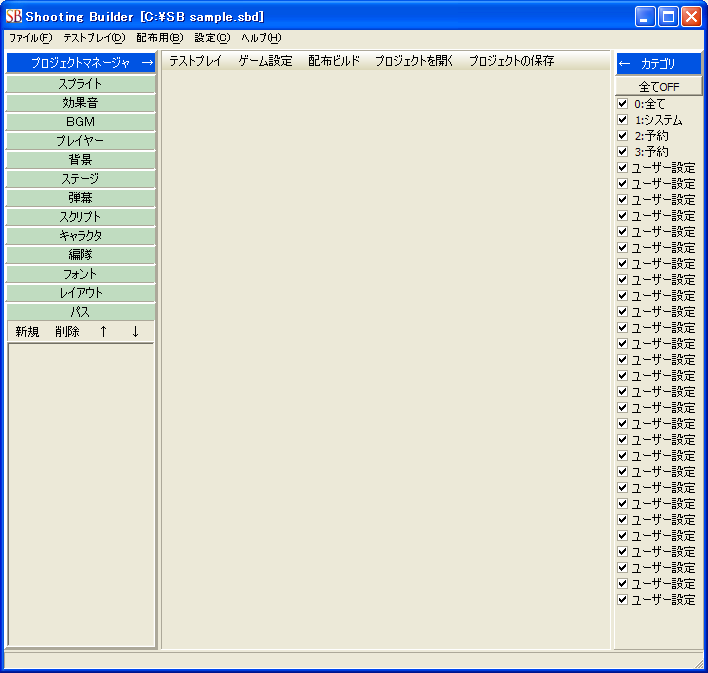Open the 設定(C) menu
Viewport: 708px width, 673px height.
coord(212,38)
